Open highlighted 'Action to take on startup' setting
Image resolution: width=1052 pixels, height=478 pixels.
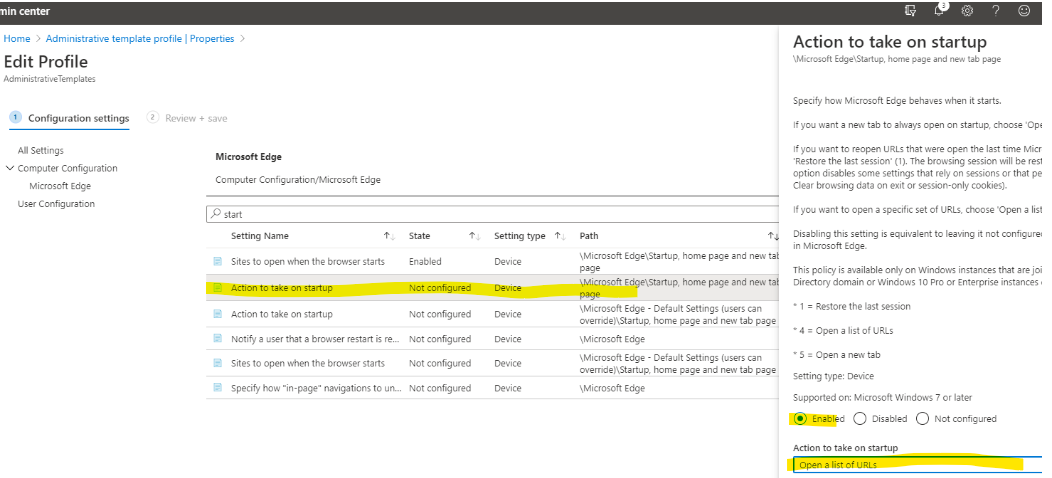click(282, 287)
